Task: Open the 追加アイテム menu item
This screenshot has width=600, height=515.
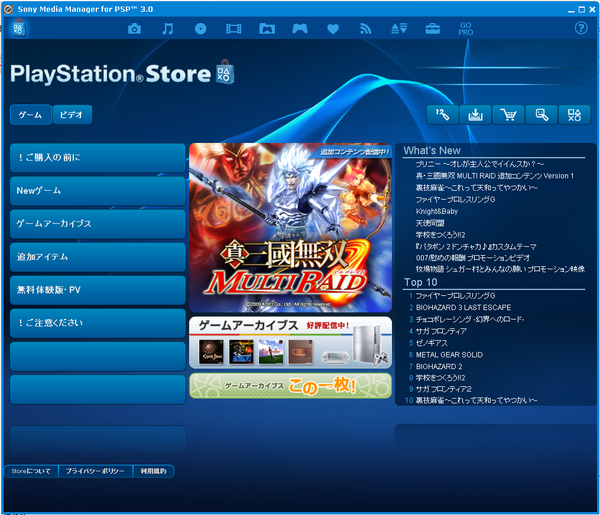Action: pos(98,257)
